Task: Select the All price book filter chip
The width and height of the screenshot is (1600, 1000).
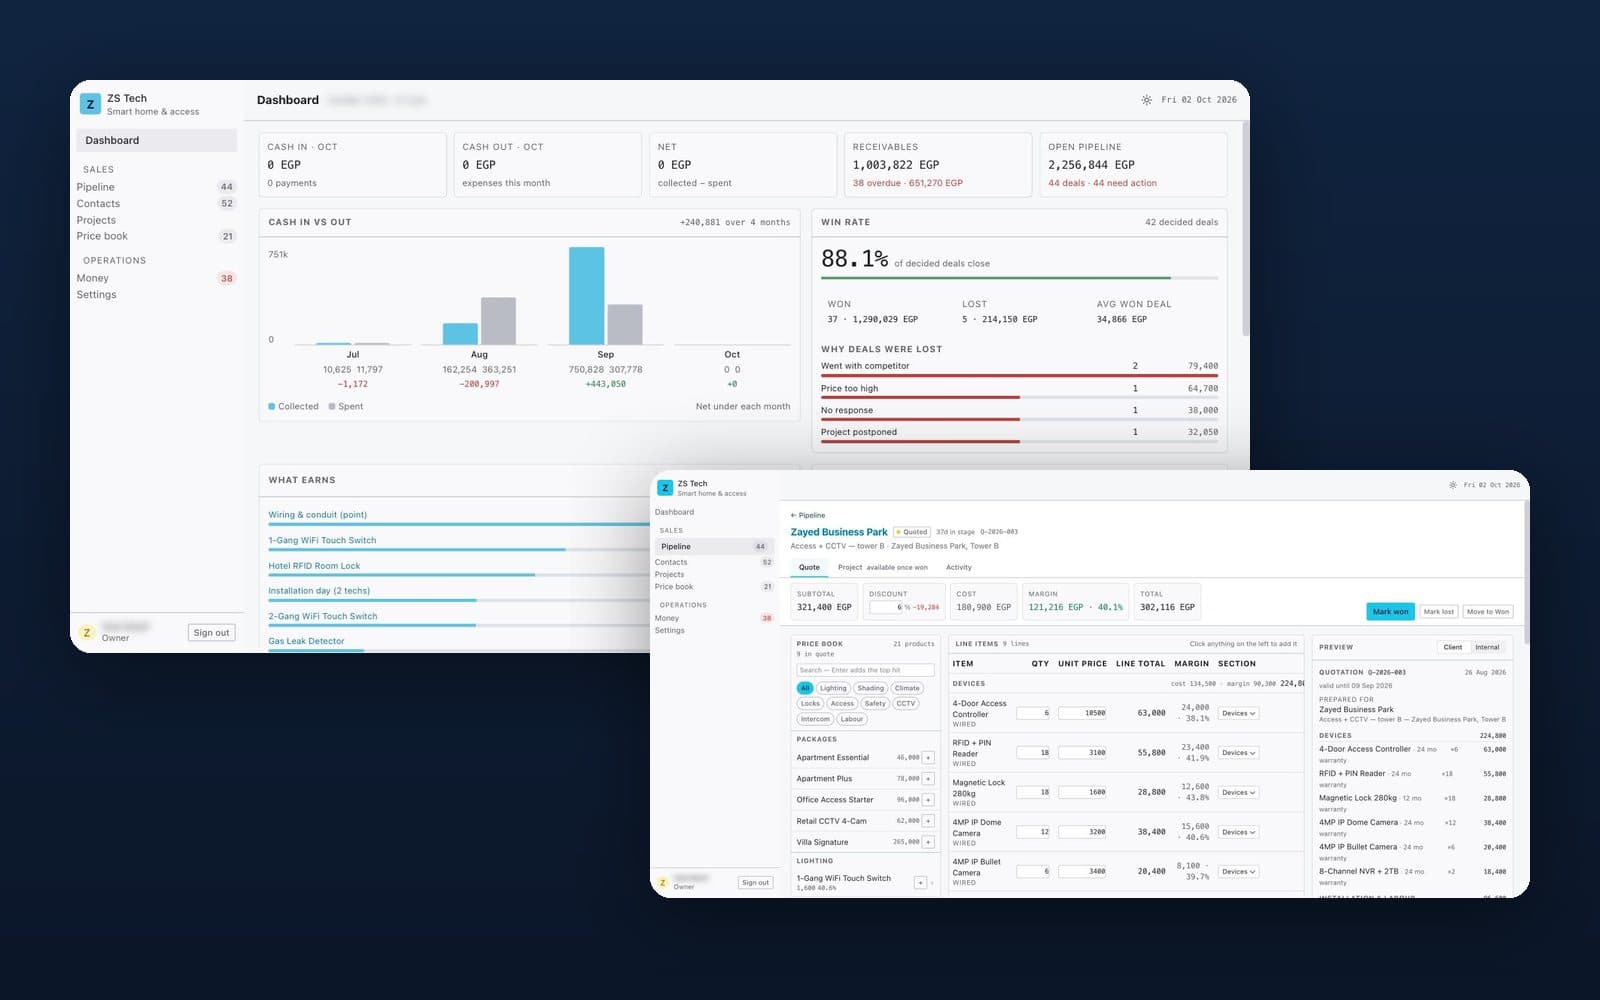Action: 805,688
